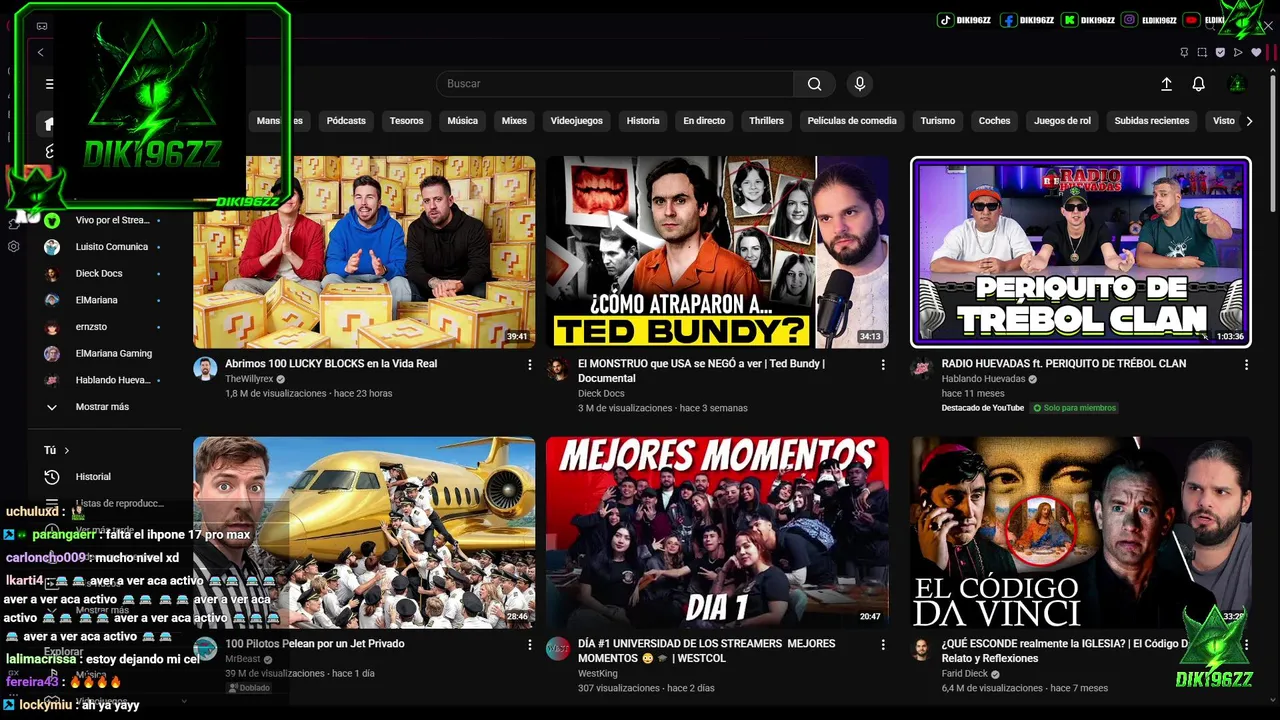Select the Turismo chip

938,121
